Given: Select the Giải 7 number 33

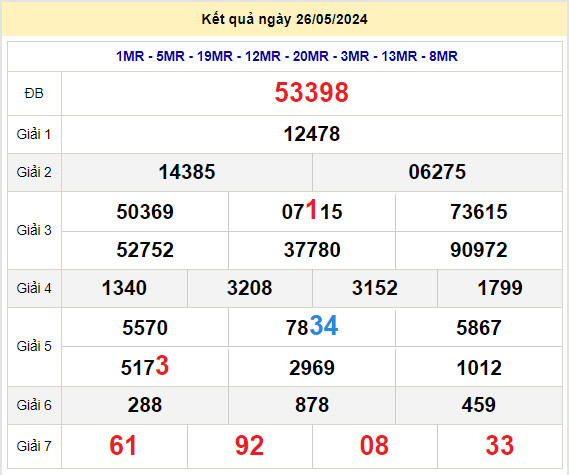Looking at the screenshot, I should (x=500, y=446).
